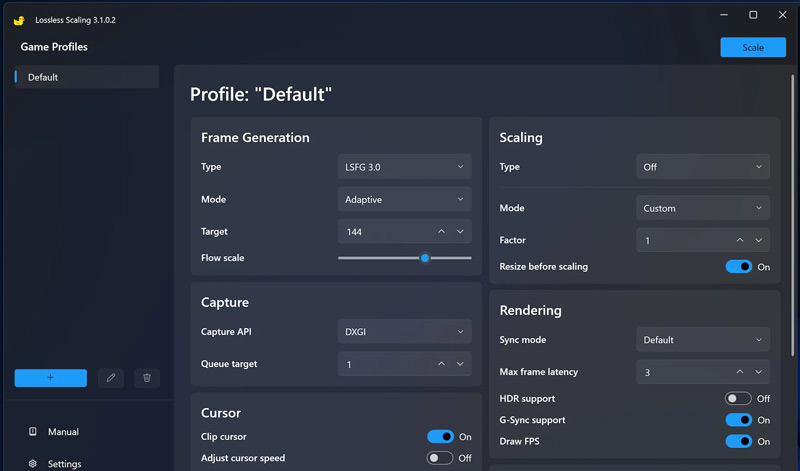
Task: Toggle the Draw FPS switch
Action: click(x=739, y=441)
